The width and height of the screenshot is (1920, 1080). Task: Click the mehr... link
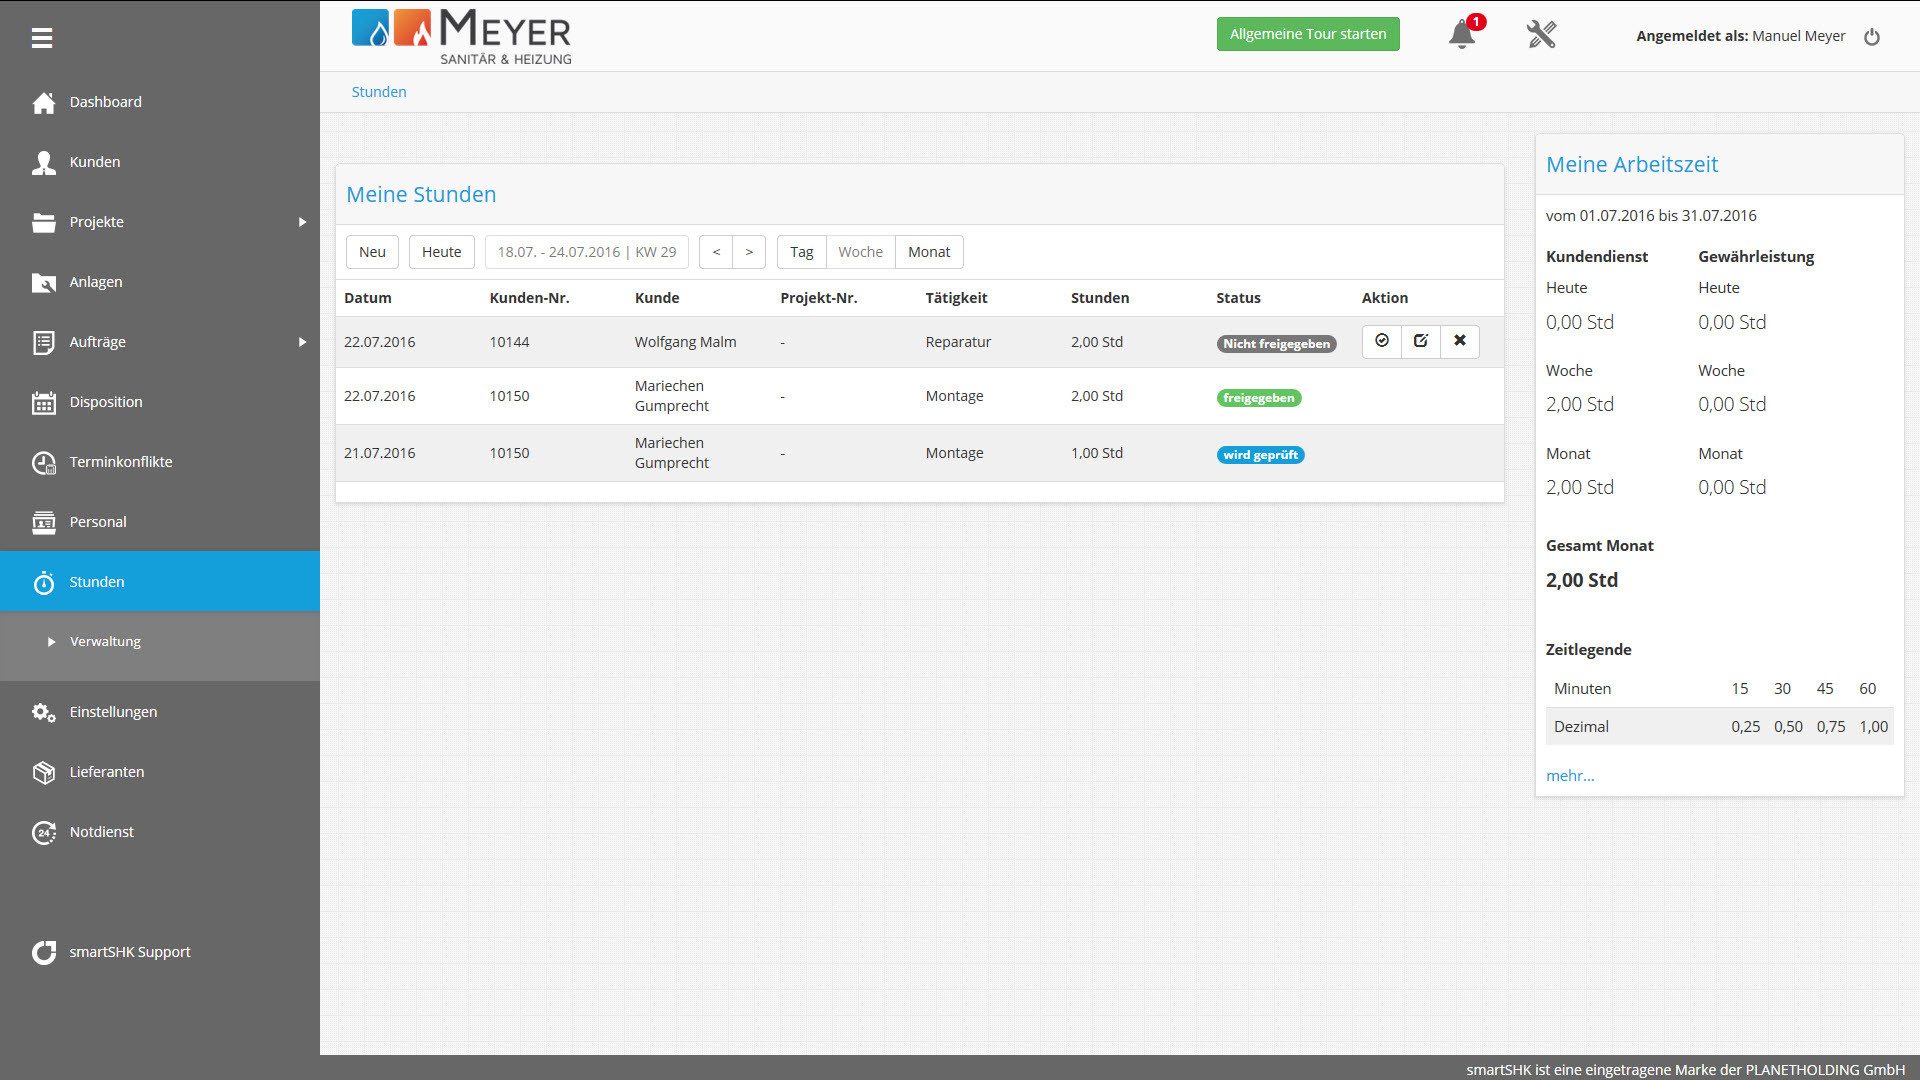click(x=1570, y=776)
